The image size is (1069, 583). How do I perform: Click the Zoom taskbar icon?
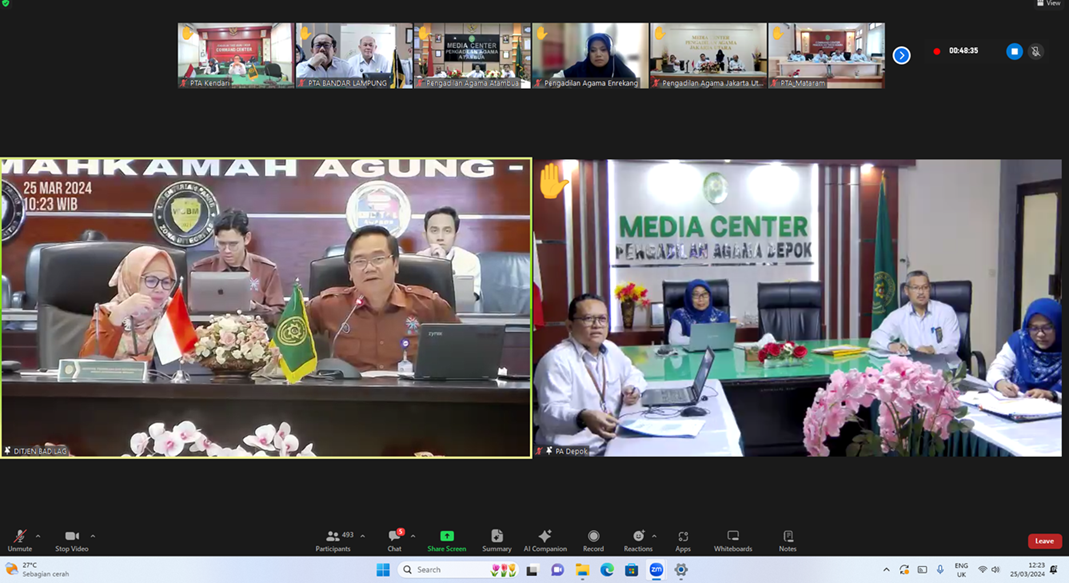(656, 569)
